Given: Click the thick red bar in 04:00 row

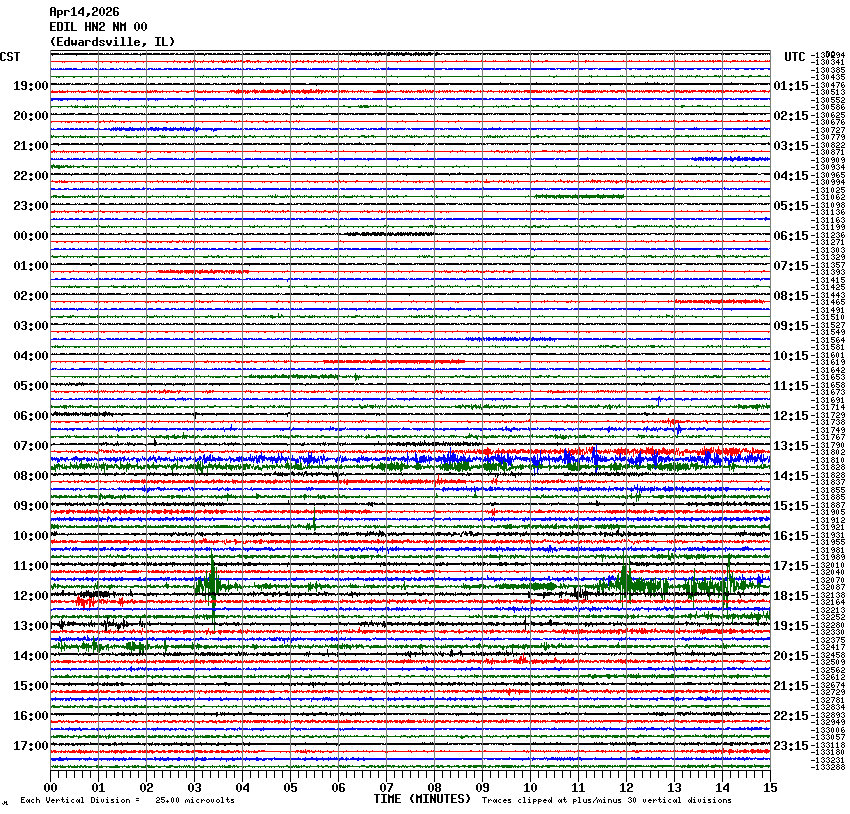Looking at the screenshot, I should click(394, 361).
